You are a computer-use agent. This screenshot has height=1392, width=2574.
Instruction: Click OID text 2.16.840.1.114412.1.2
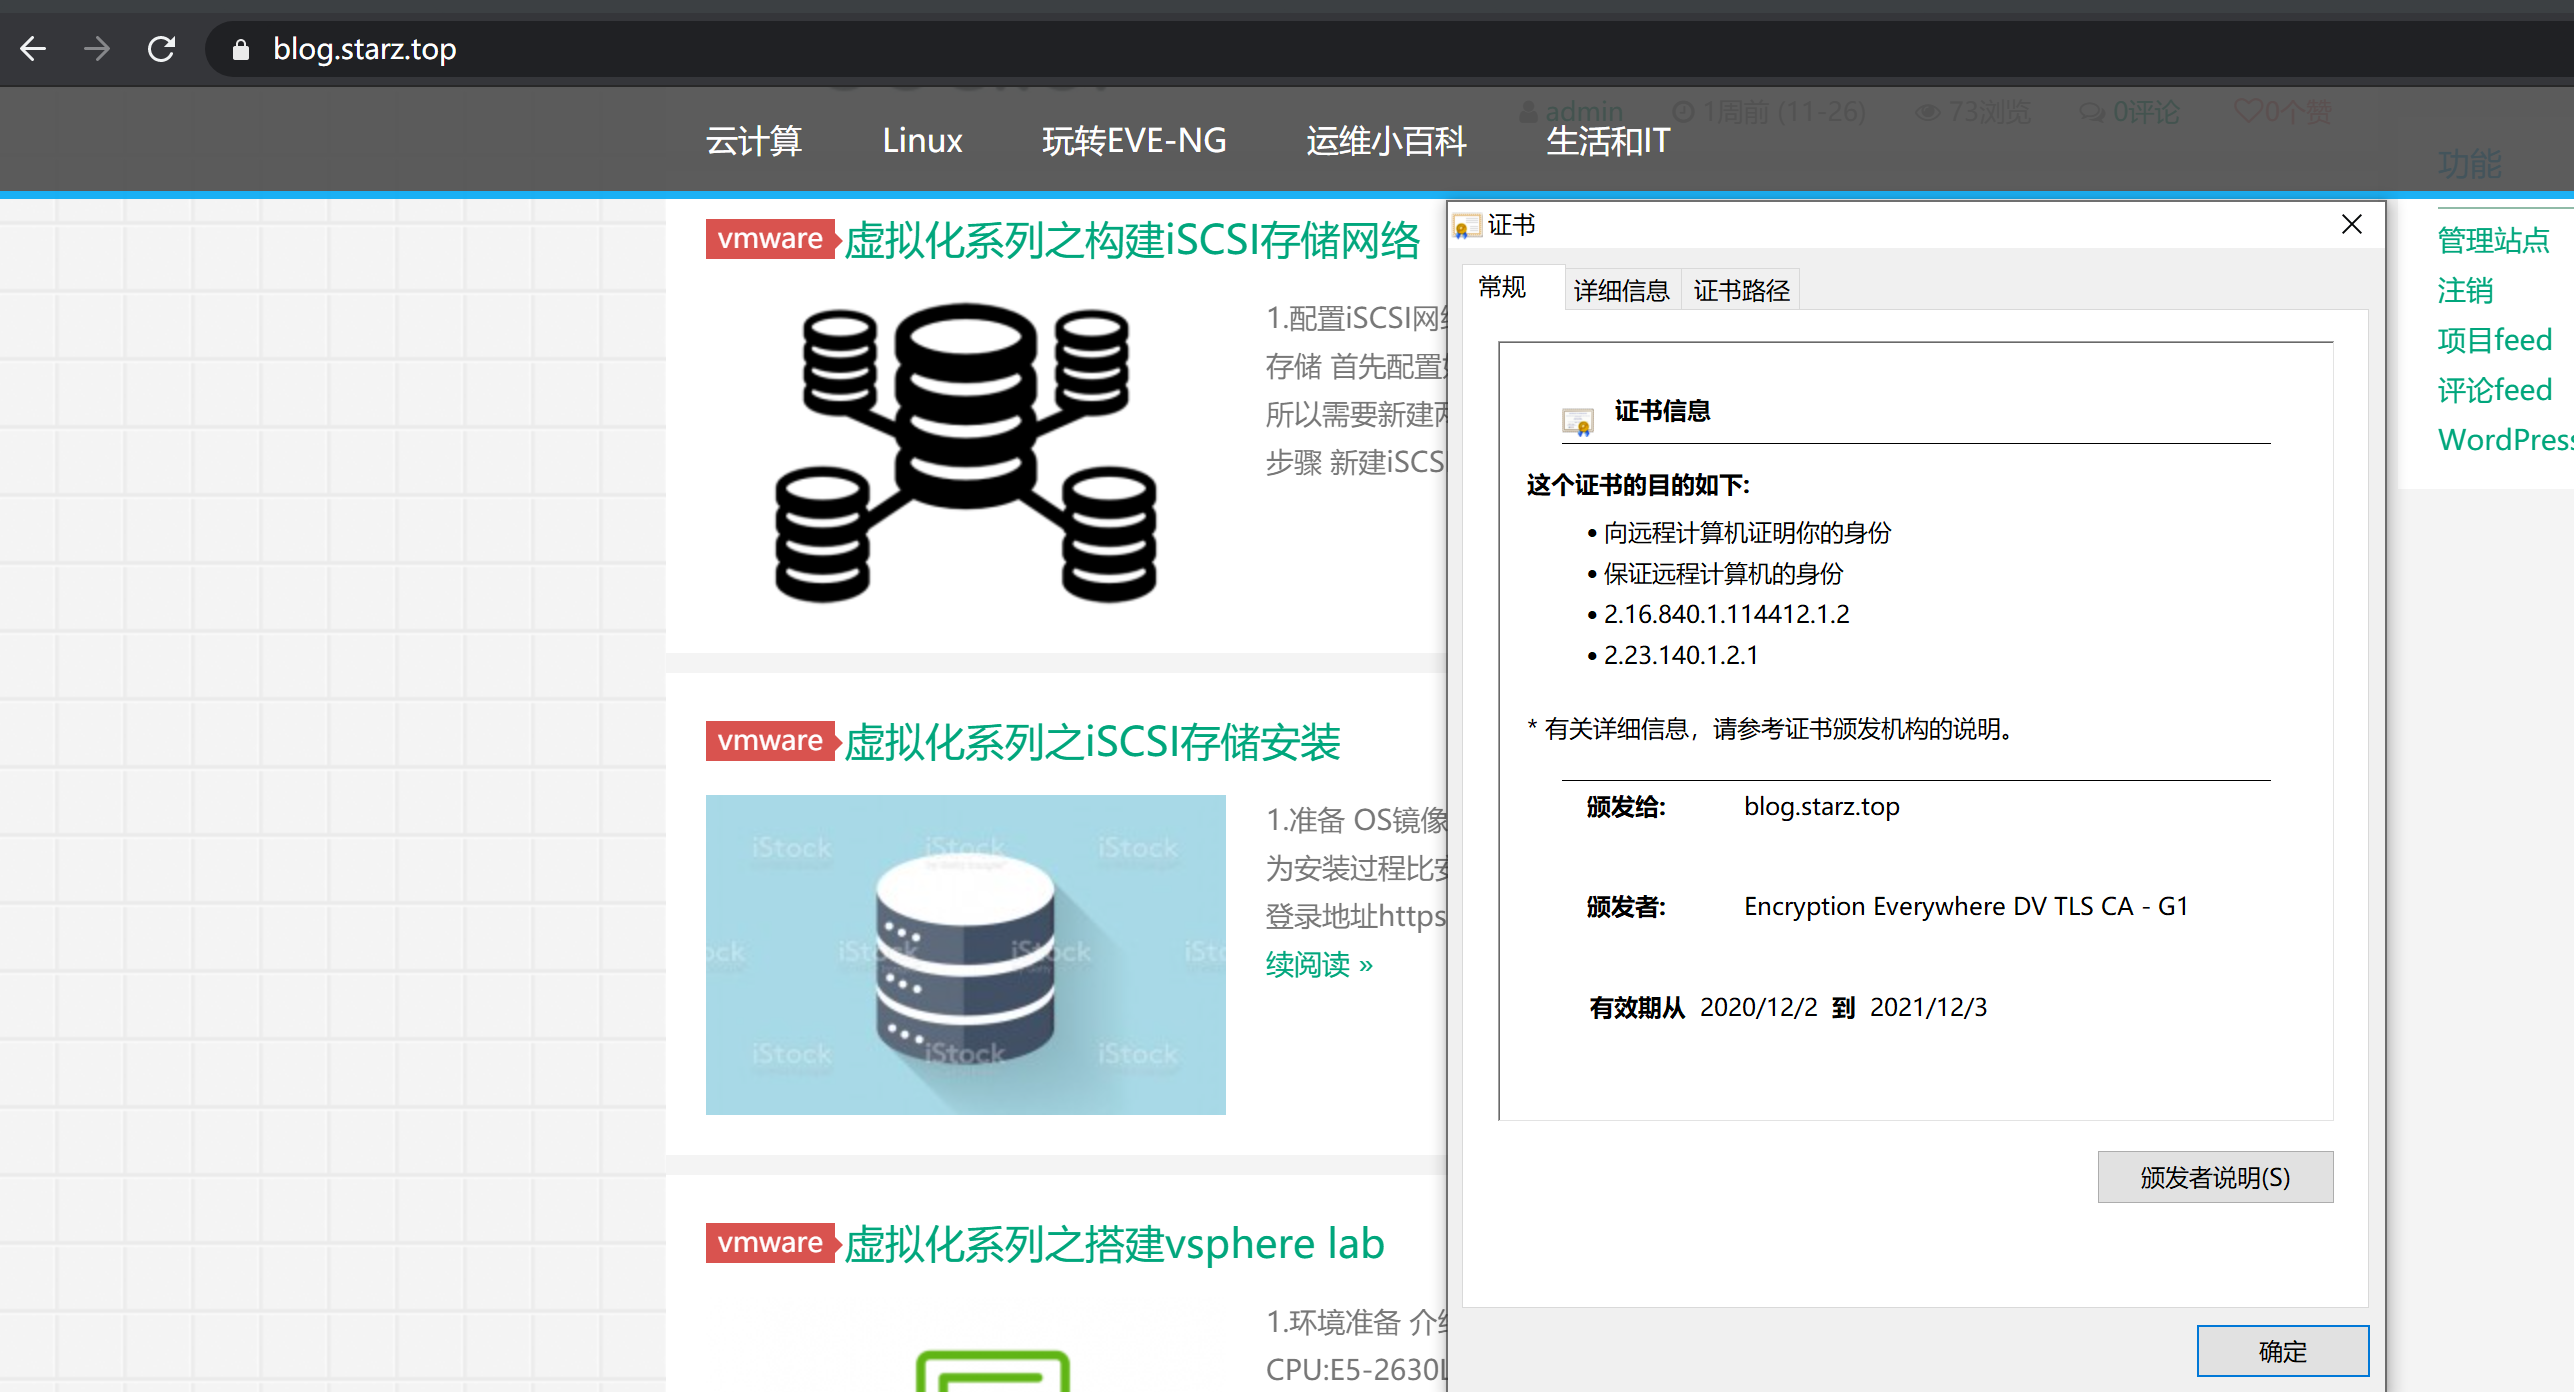(x=1726, y=614)
